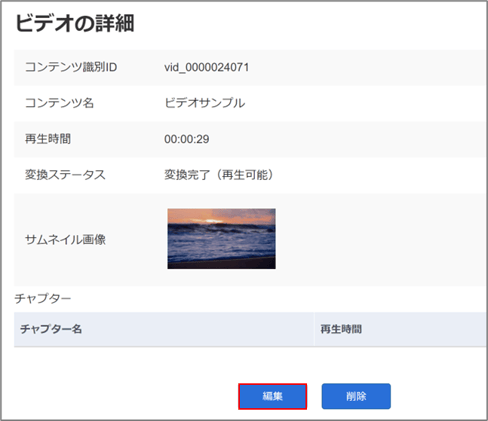Click the blank area of the コンテンツ名 row

(x=365, y=103)
